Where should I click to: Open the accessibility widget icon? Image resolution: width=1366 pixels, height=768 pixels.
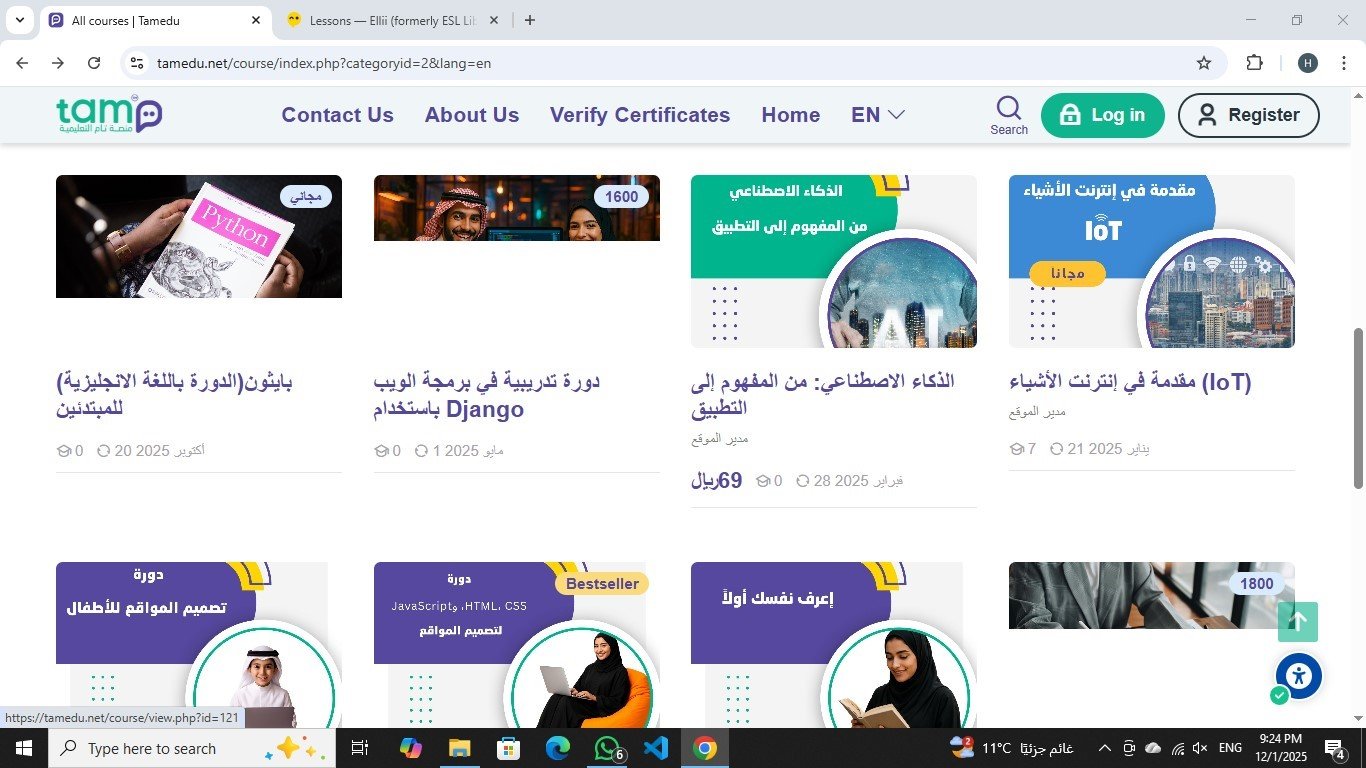(x=1298, y=676)
